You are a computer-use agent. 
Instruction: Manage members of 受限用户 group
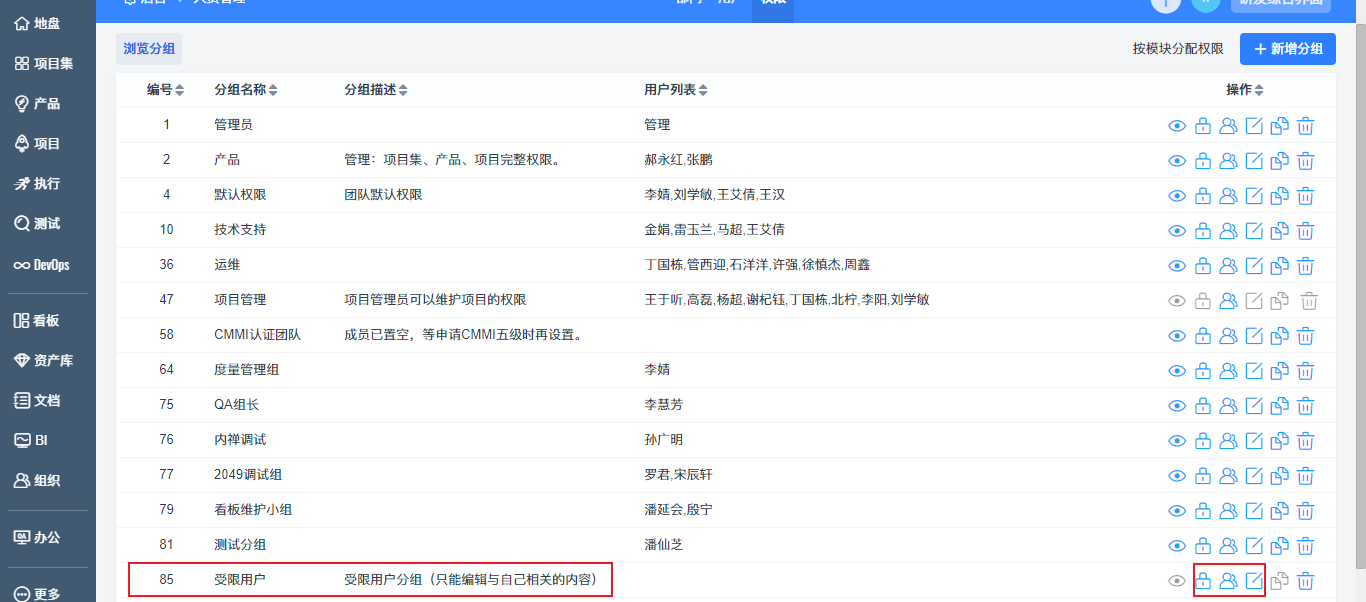click(1229, 581)
